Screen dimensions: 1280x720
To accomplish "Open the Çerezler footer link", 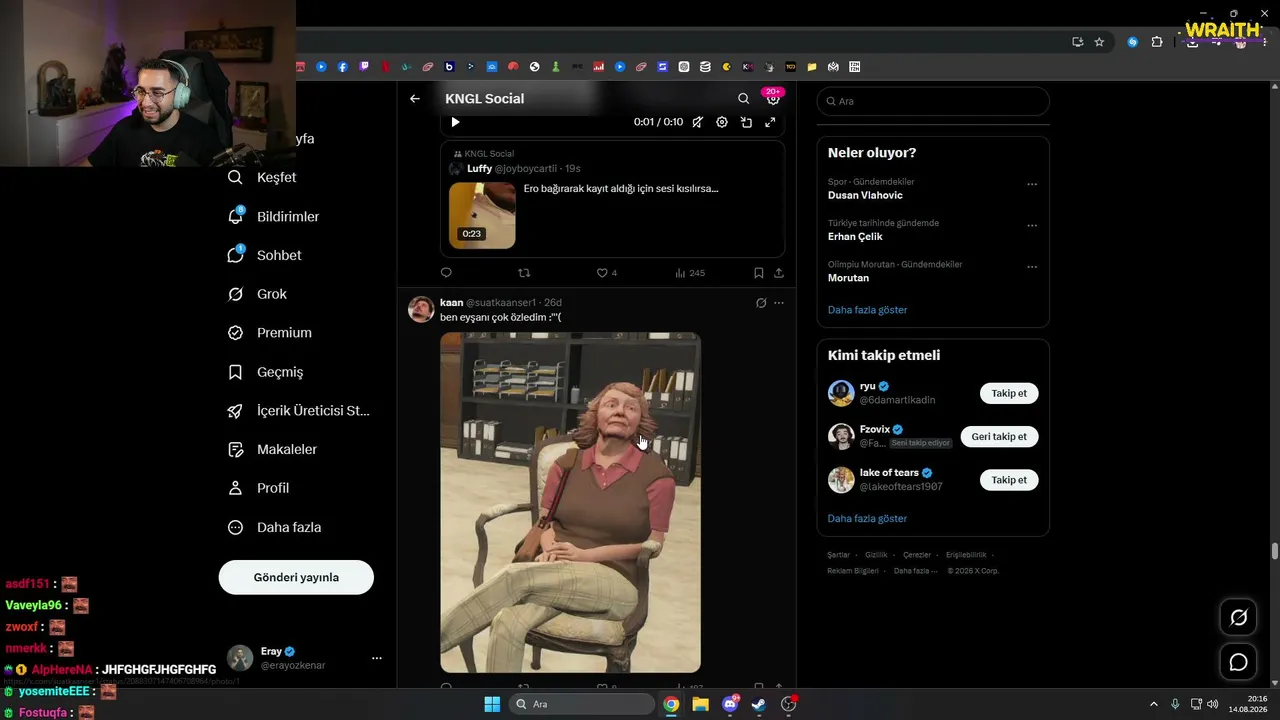I will [x=917, y=555].
